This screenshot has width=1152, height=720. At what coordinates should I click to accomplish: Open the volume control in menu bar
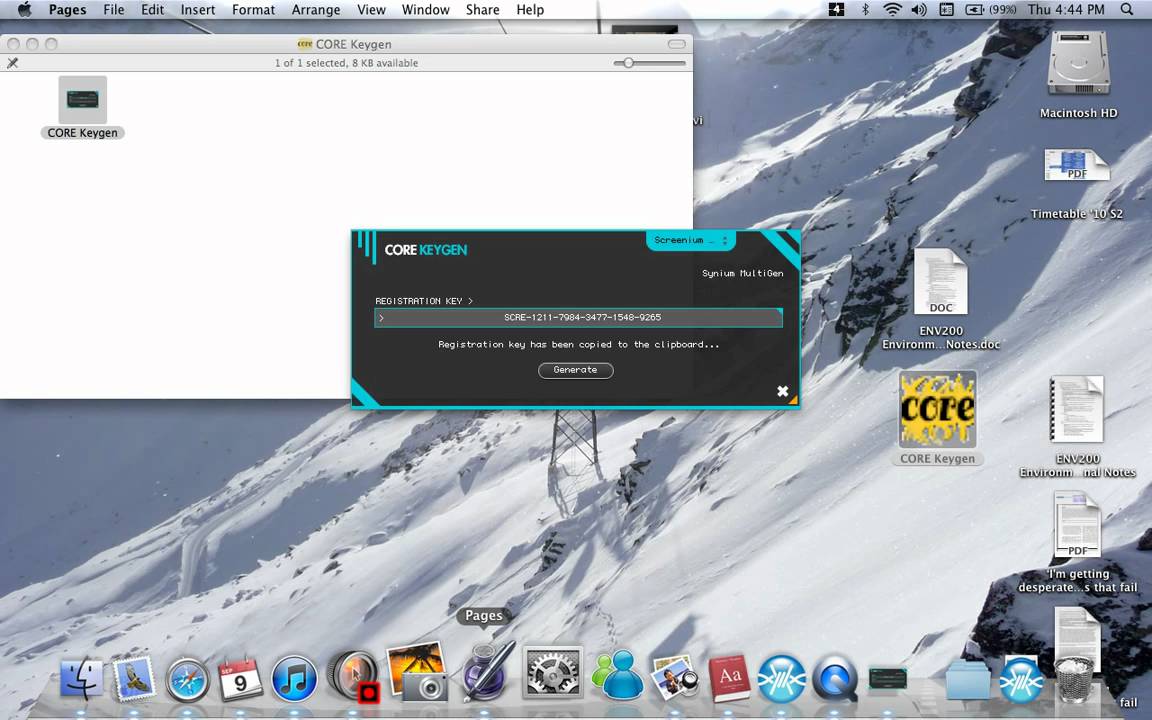[919, 10]
